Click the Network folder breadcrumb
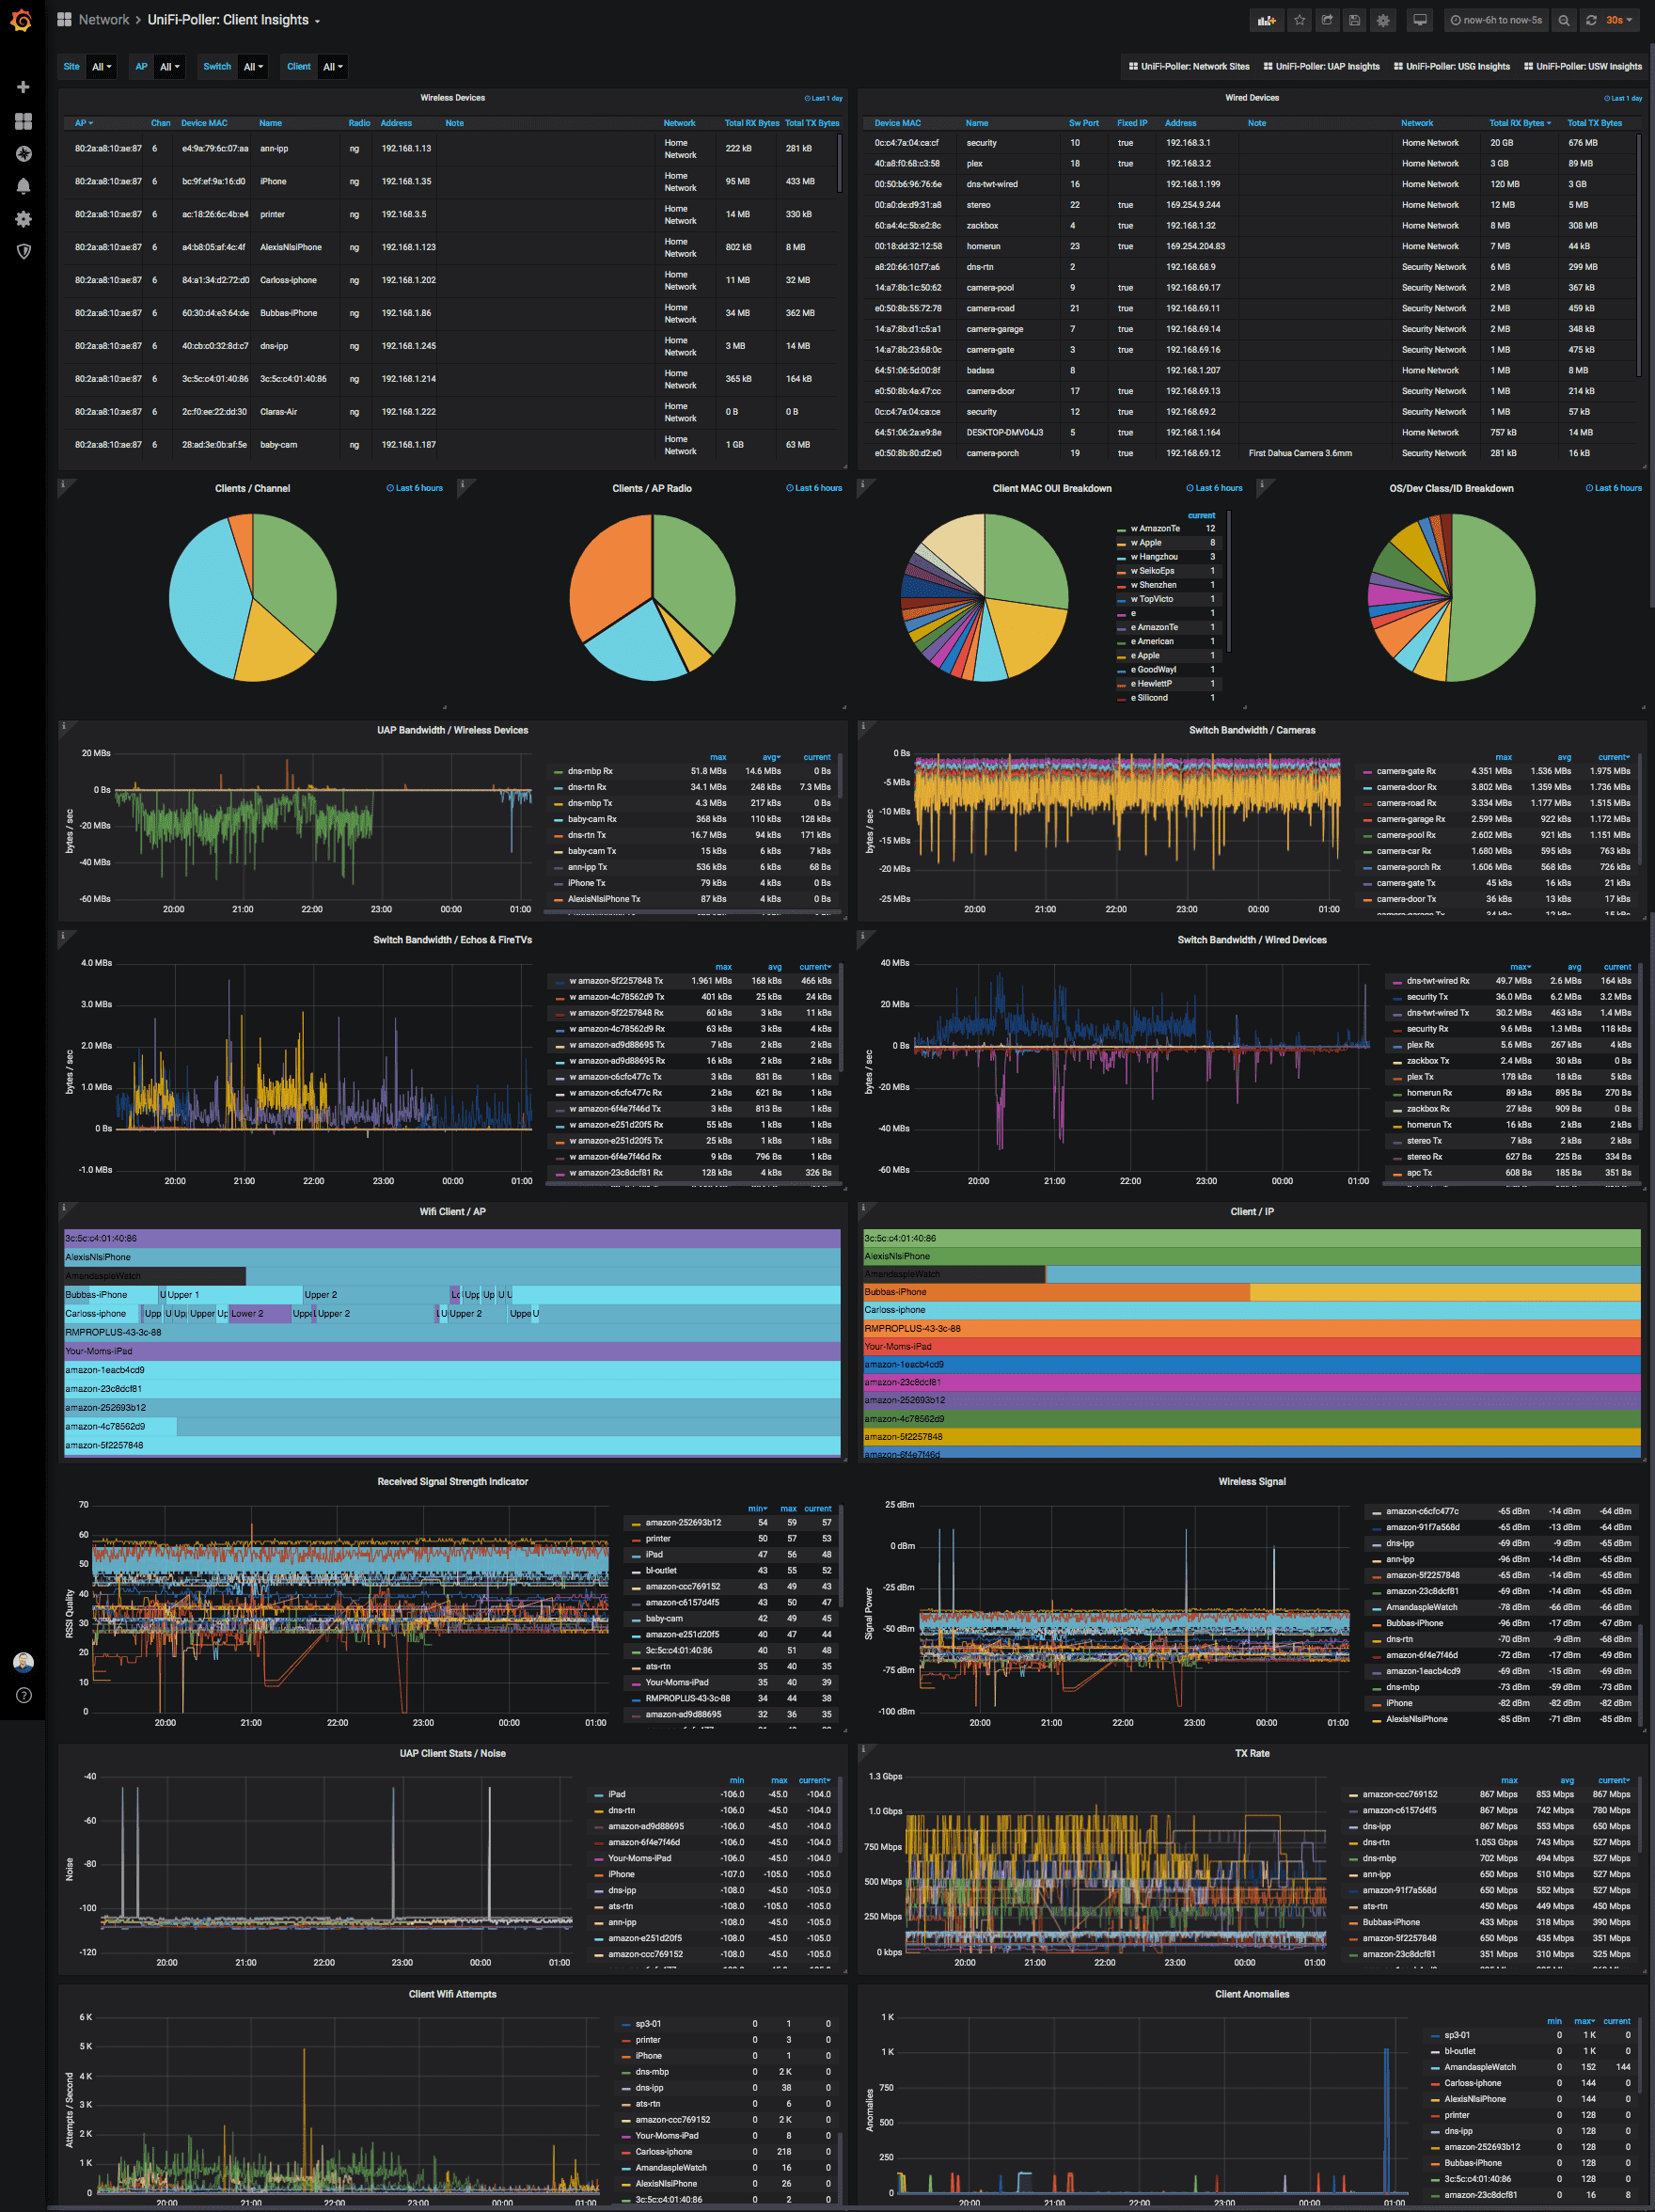Screen dimensions: 1655x2212 tap(104, 20)
